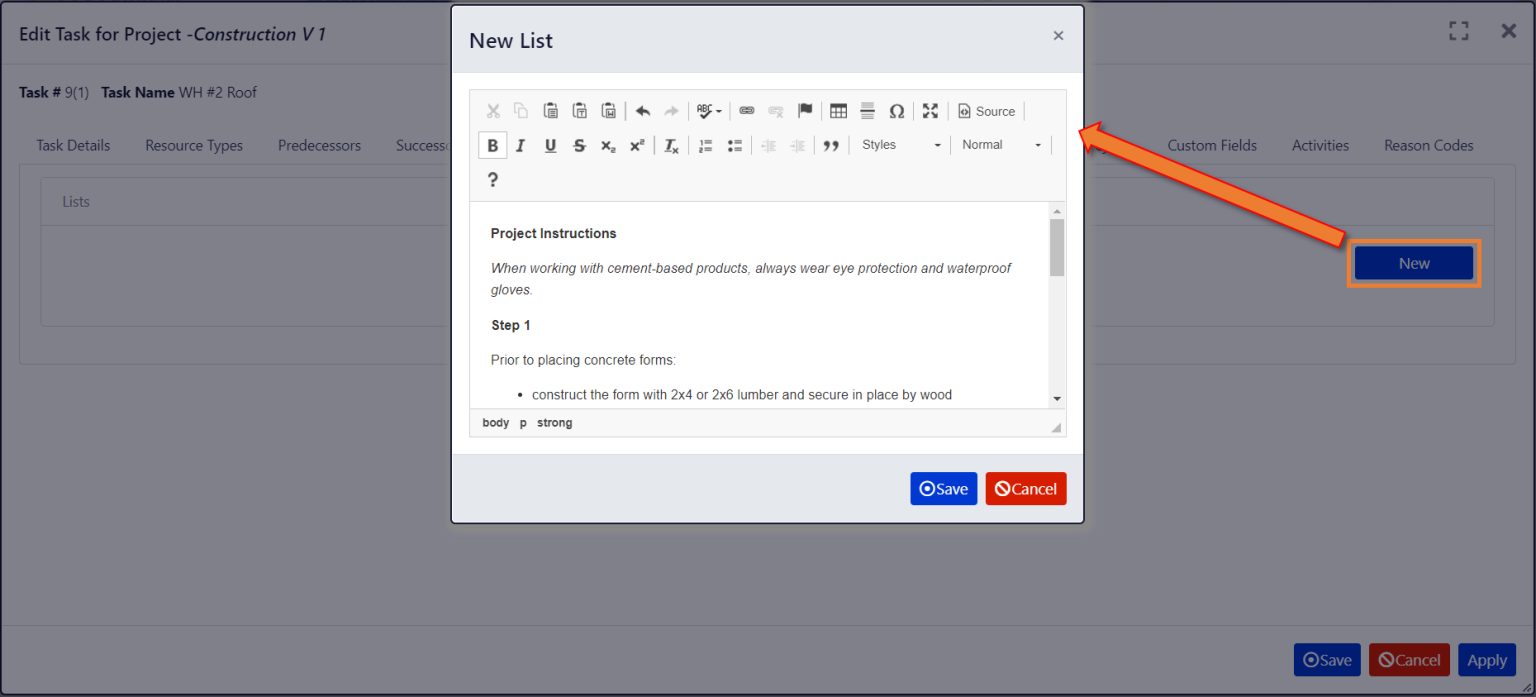Click the editor resize grip handle

(x=1056, y=427)
